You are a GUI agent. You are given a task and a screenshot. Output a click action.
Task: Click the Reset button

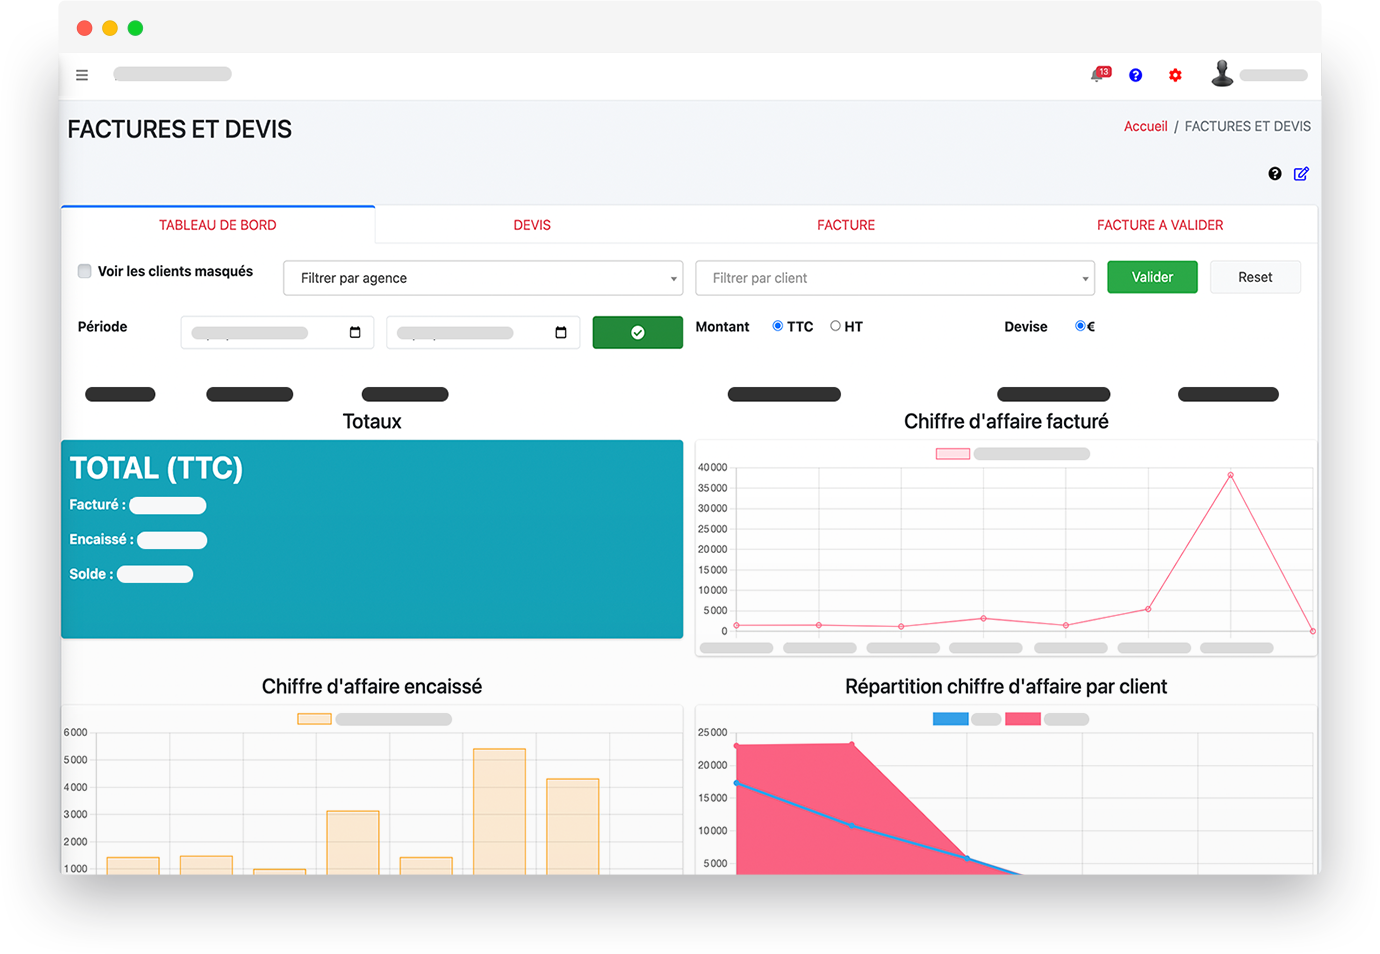(1255, 277)
